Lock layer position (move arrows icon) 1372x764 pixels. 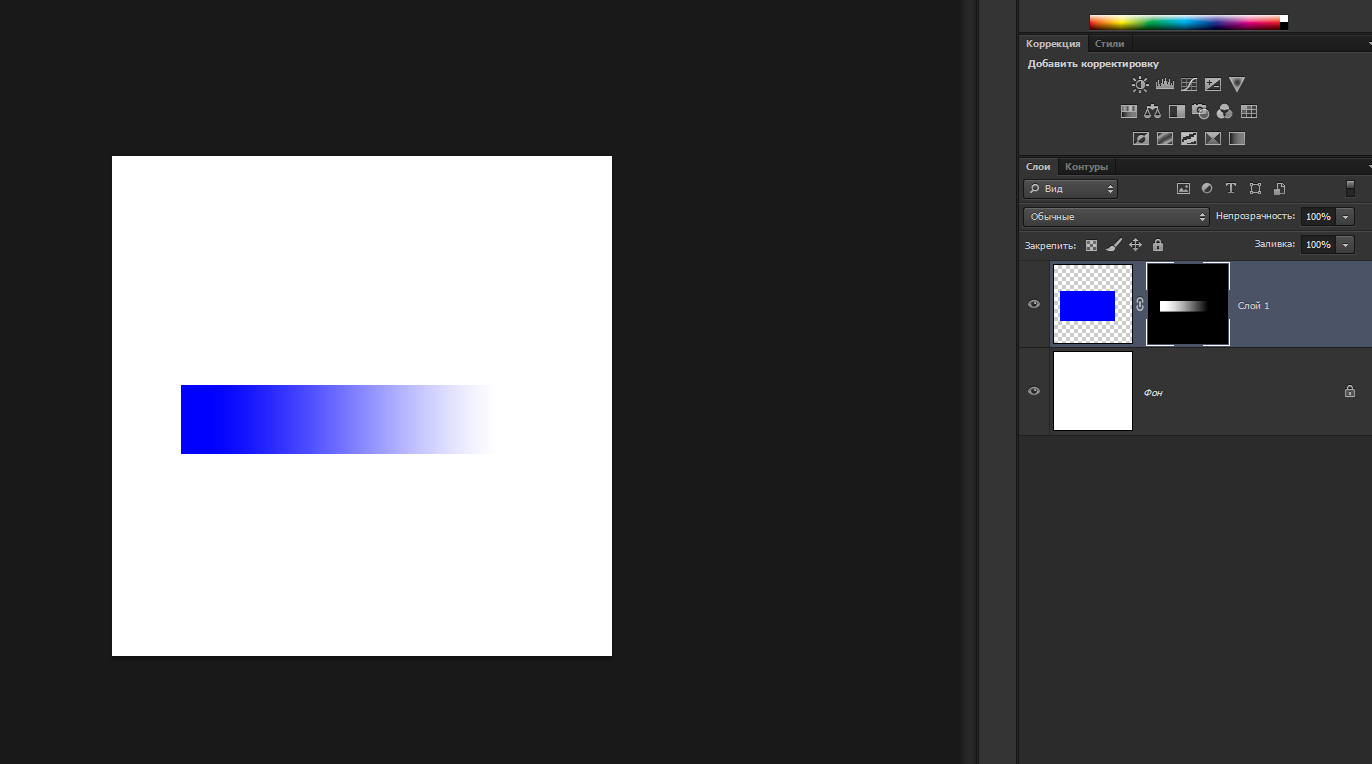click(1135, 245)
